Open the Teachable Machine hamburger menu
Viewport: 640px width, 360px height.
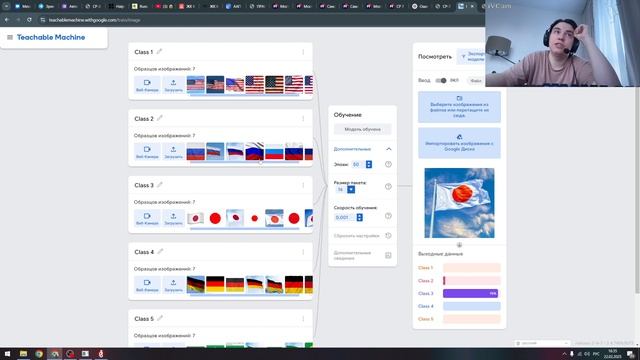pyautogui.click(x=10, y=37)
